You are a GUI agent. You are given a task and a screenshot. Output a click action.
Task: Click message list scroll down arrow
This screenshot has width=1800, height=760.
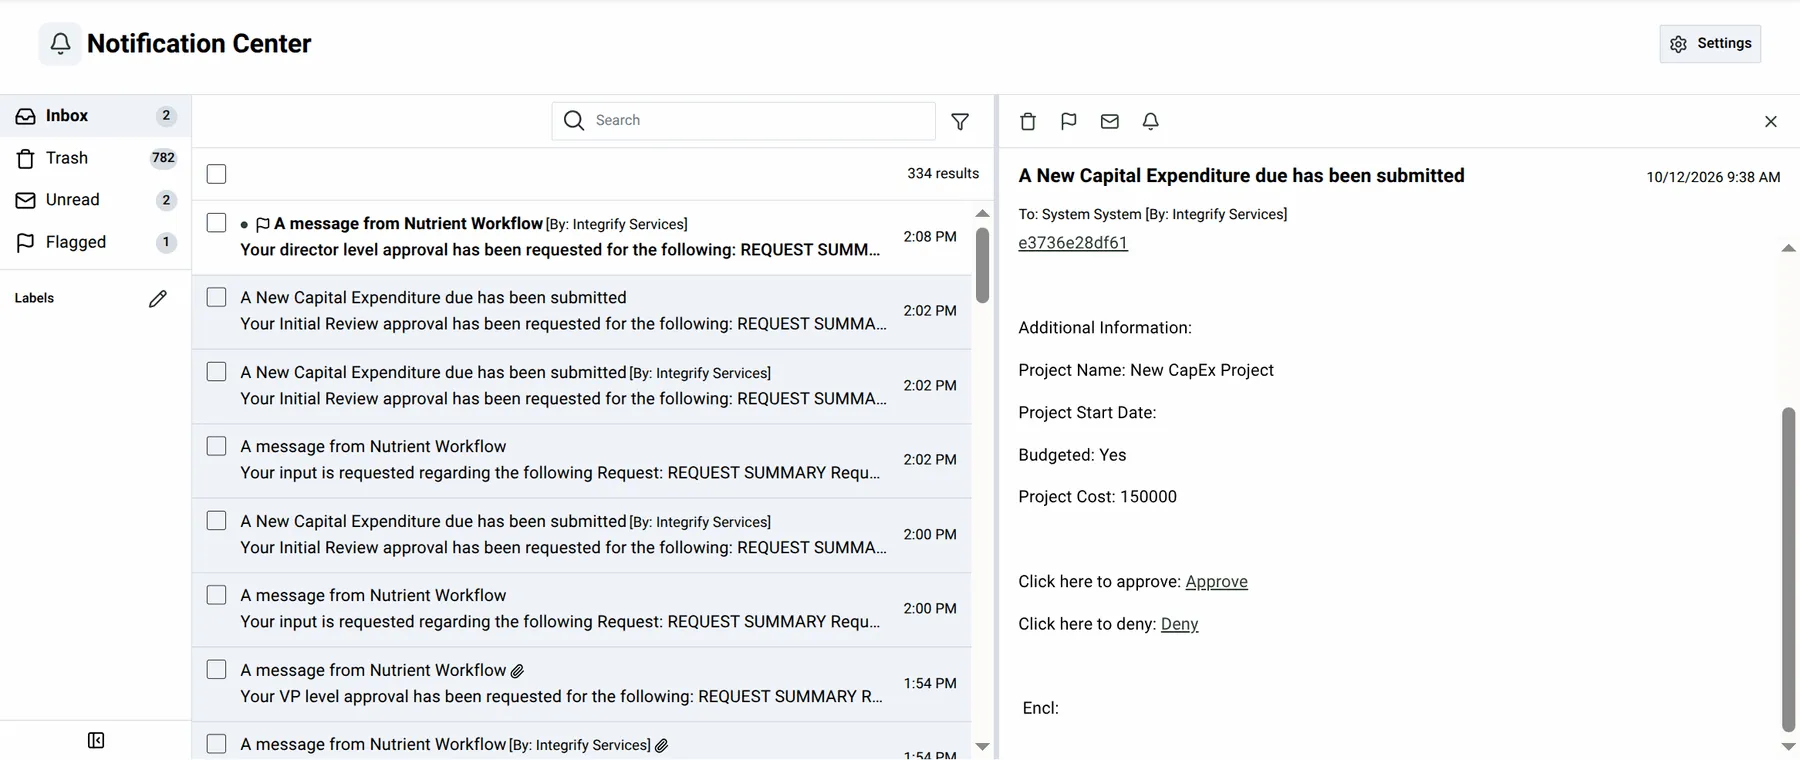tap(982, 747)
